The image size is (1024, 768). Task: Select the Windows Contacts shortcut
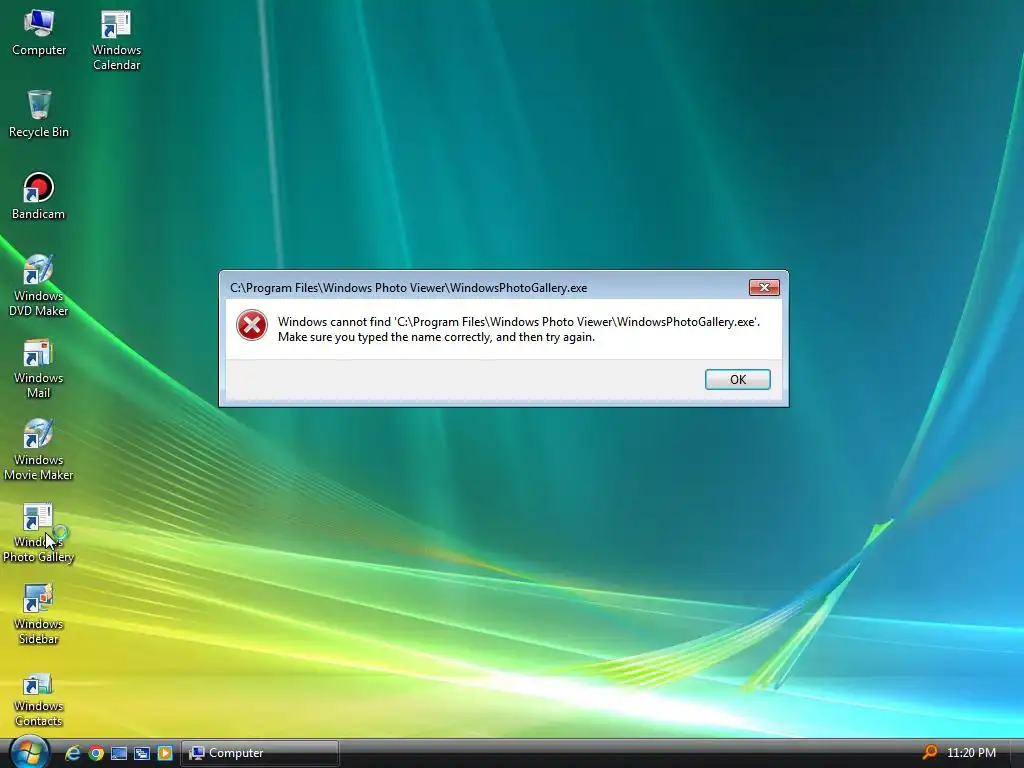39,699
